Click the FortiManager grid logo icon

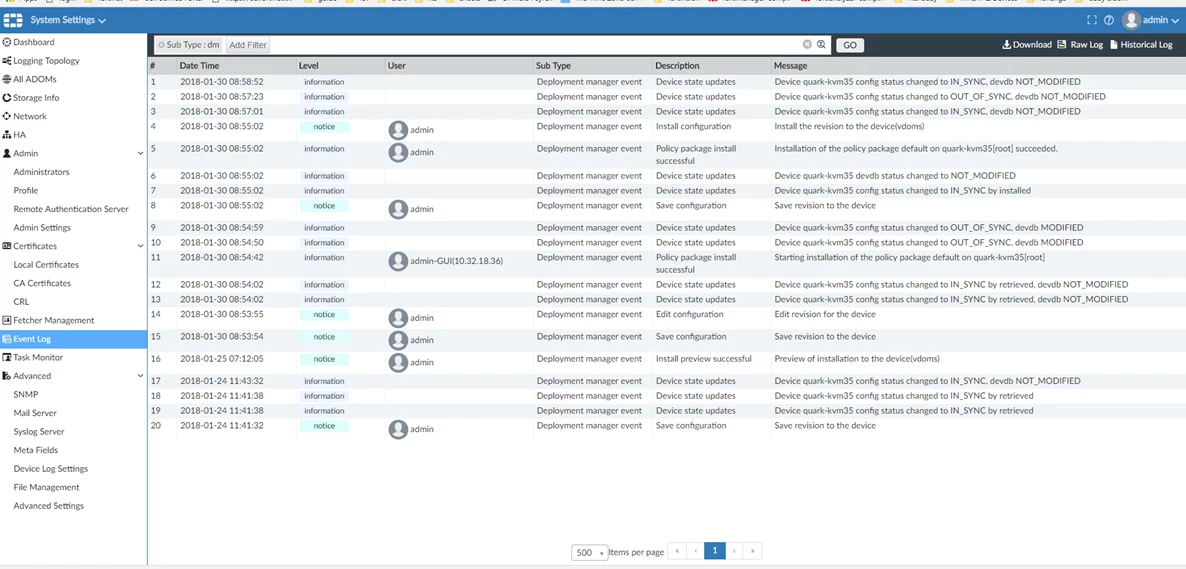(x=13, y=20)
